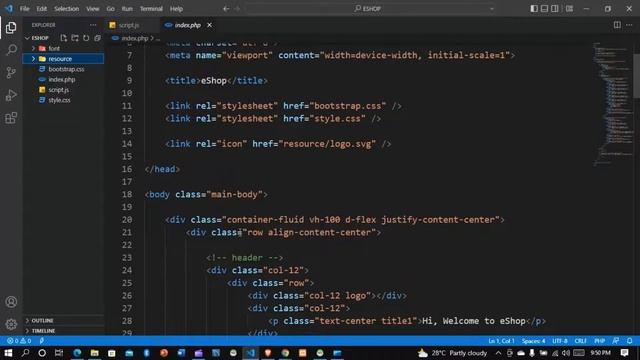640x360 pixels.
Task: Open the Explorer view in activity bar
Action: coord(11,27)
